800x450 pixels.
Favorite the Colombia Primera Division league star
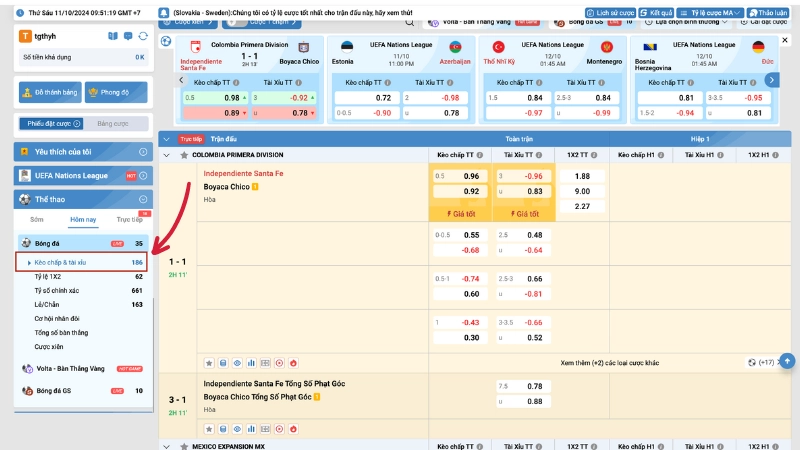183,156
